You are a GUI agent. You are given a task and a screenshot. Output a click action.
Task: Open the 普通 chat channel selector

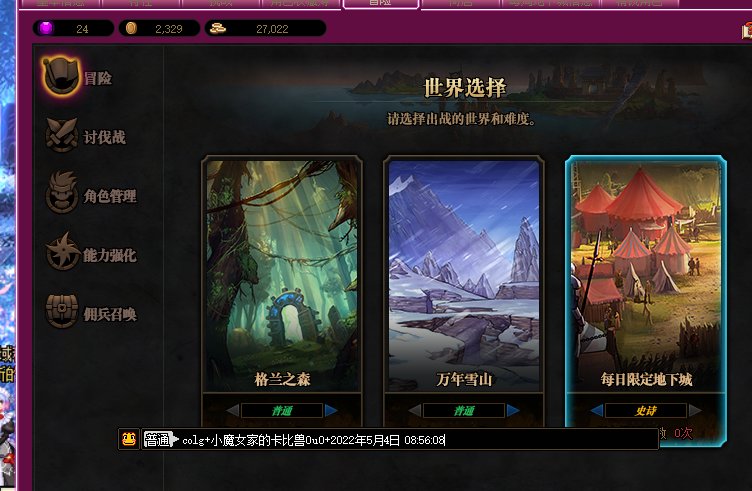pos(160,439)
